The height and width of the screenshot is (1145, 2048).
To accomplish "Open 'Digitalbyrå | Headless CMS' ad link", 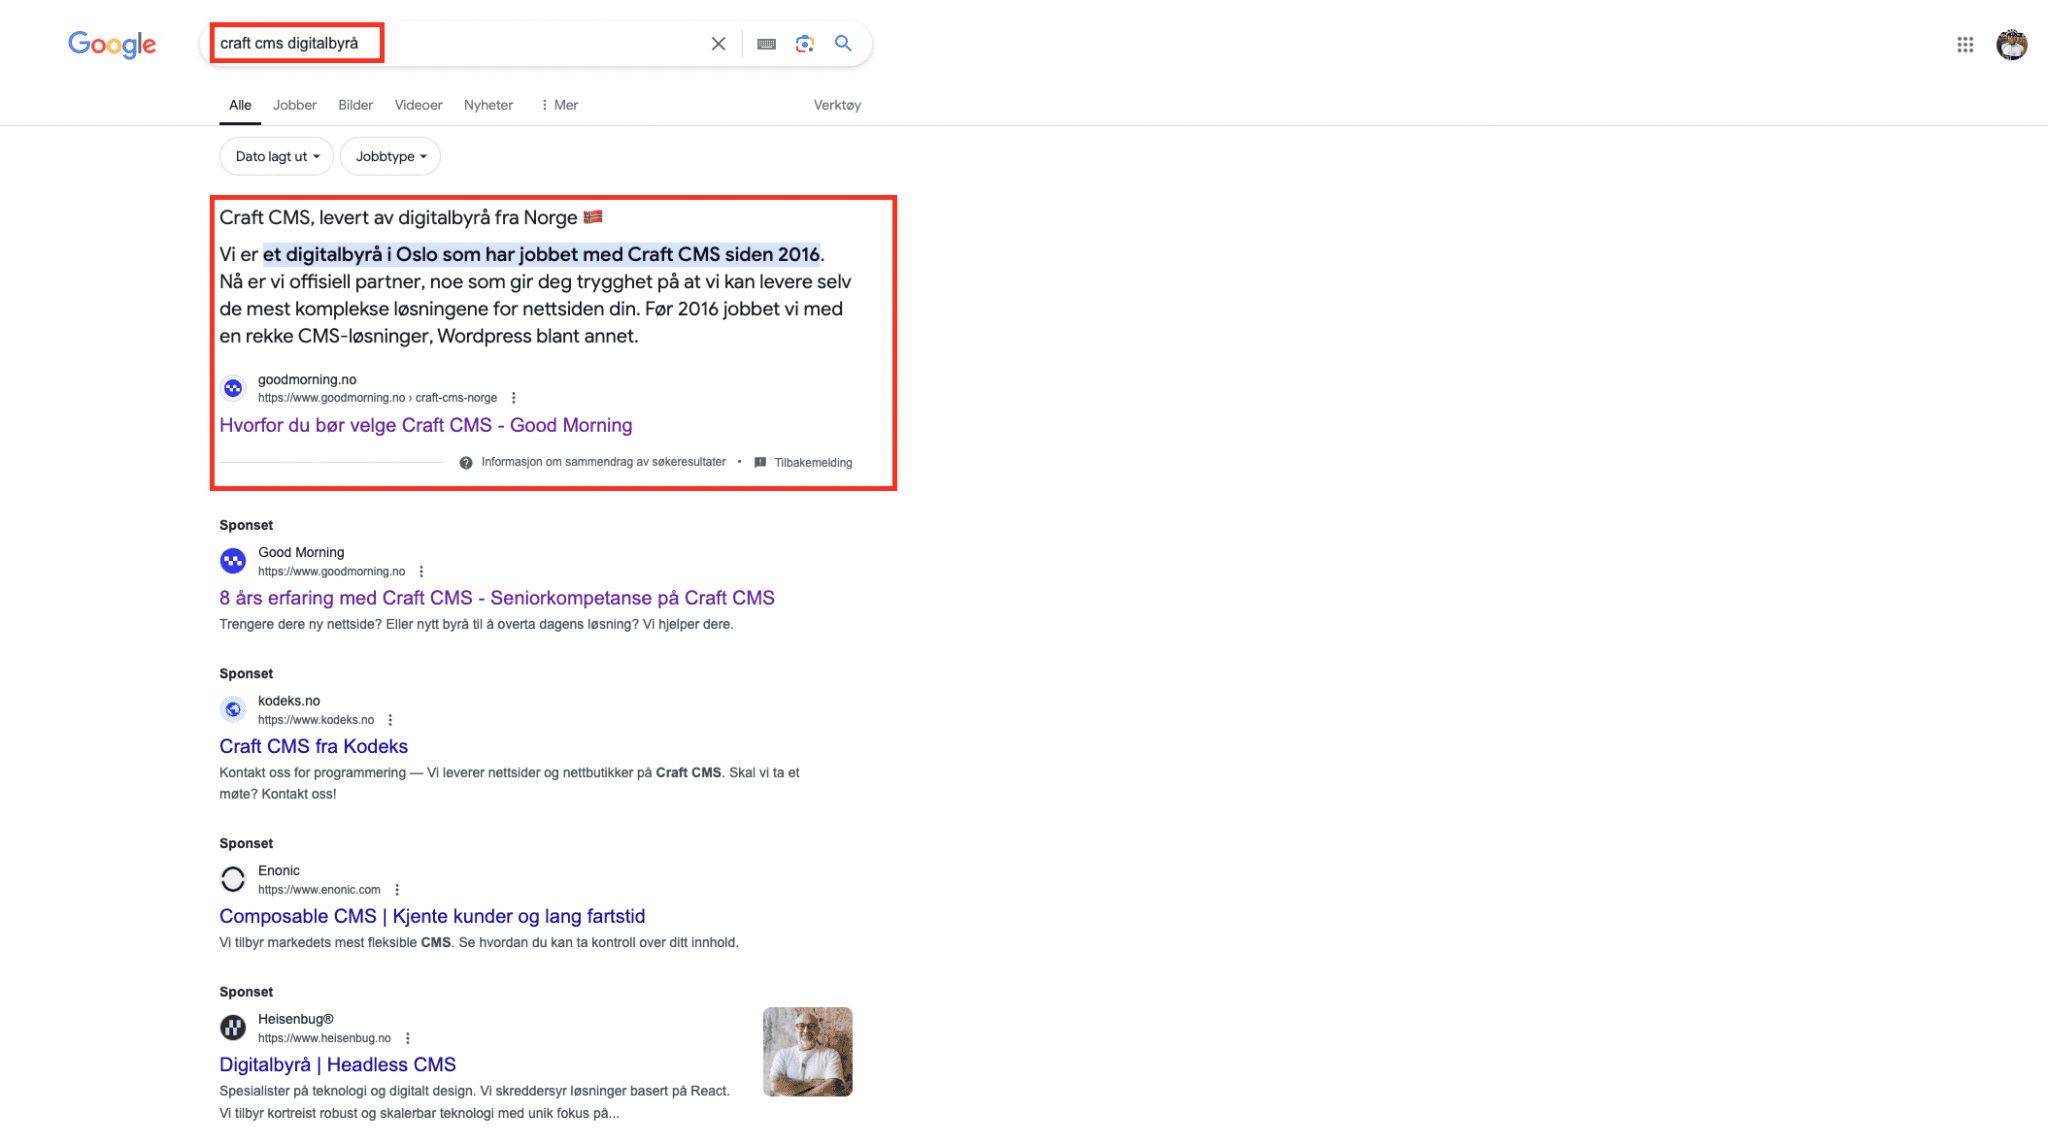I will (x=338, y=1065).
